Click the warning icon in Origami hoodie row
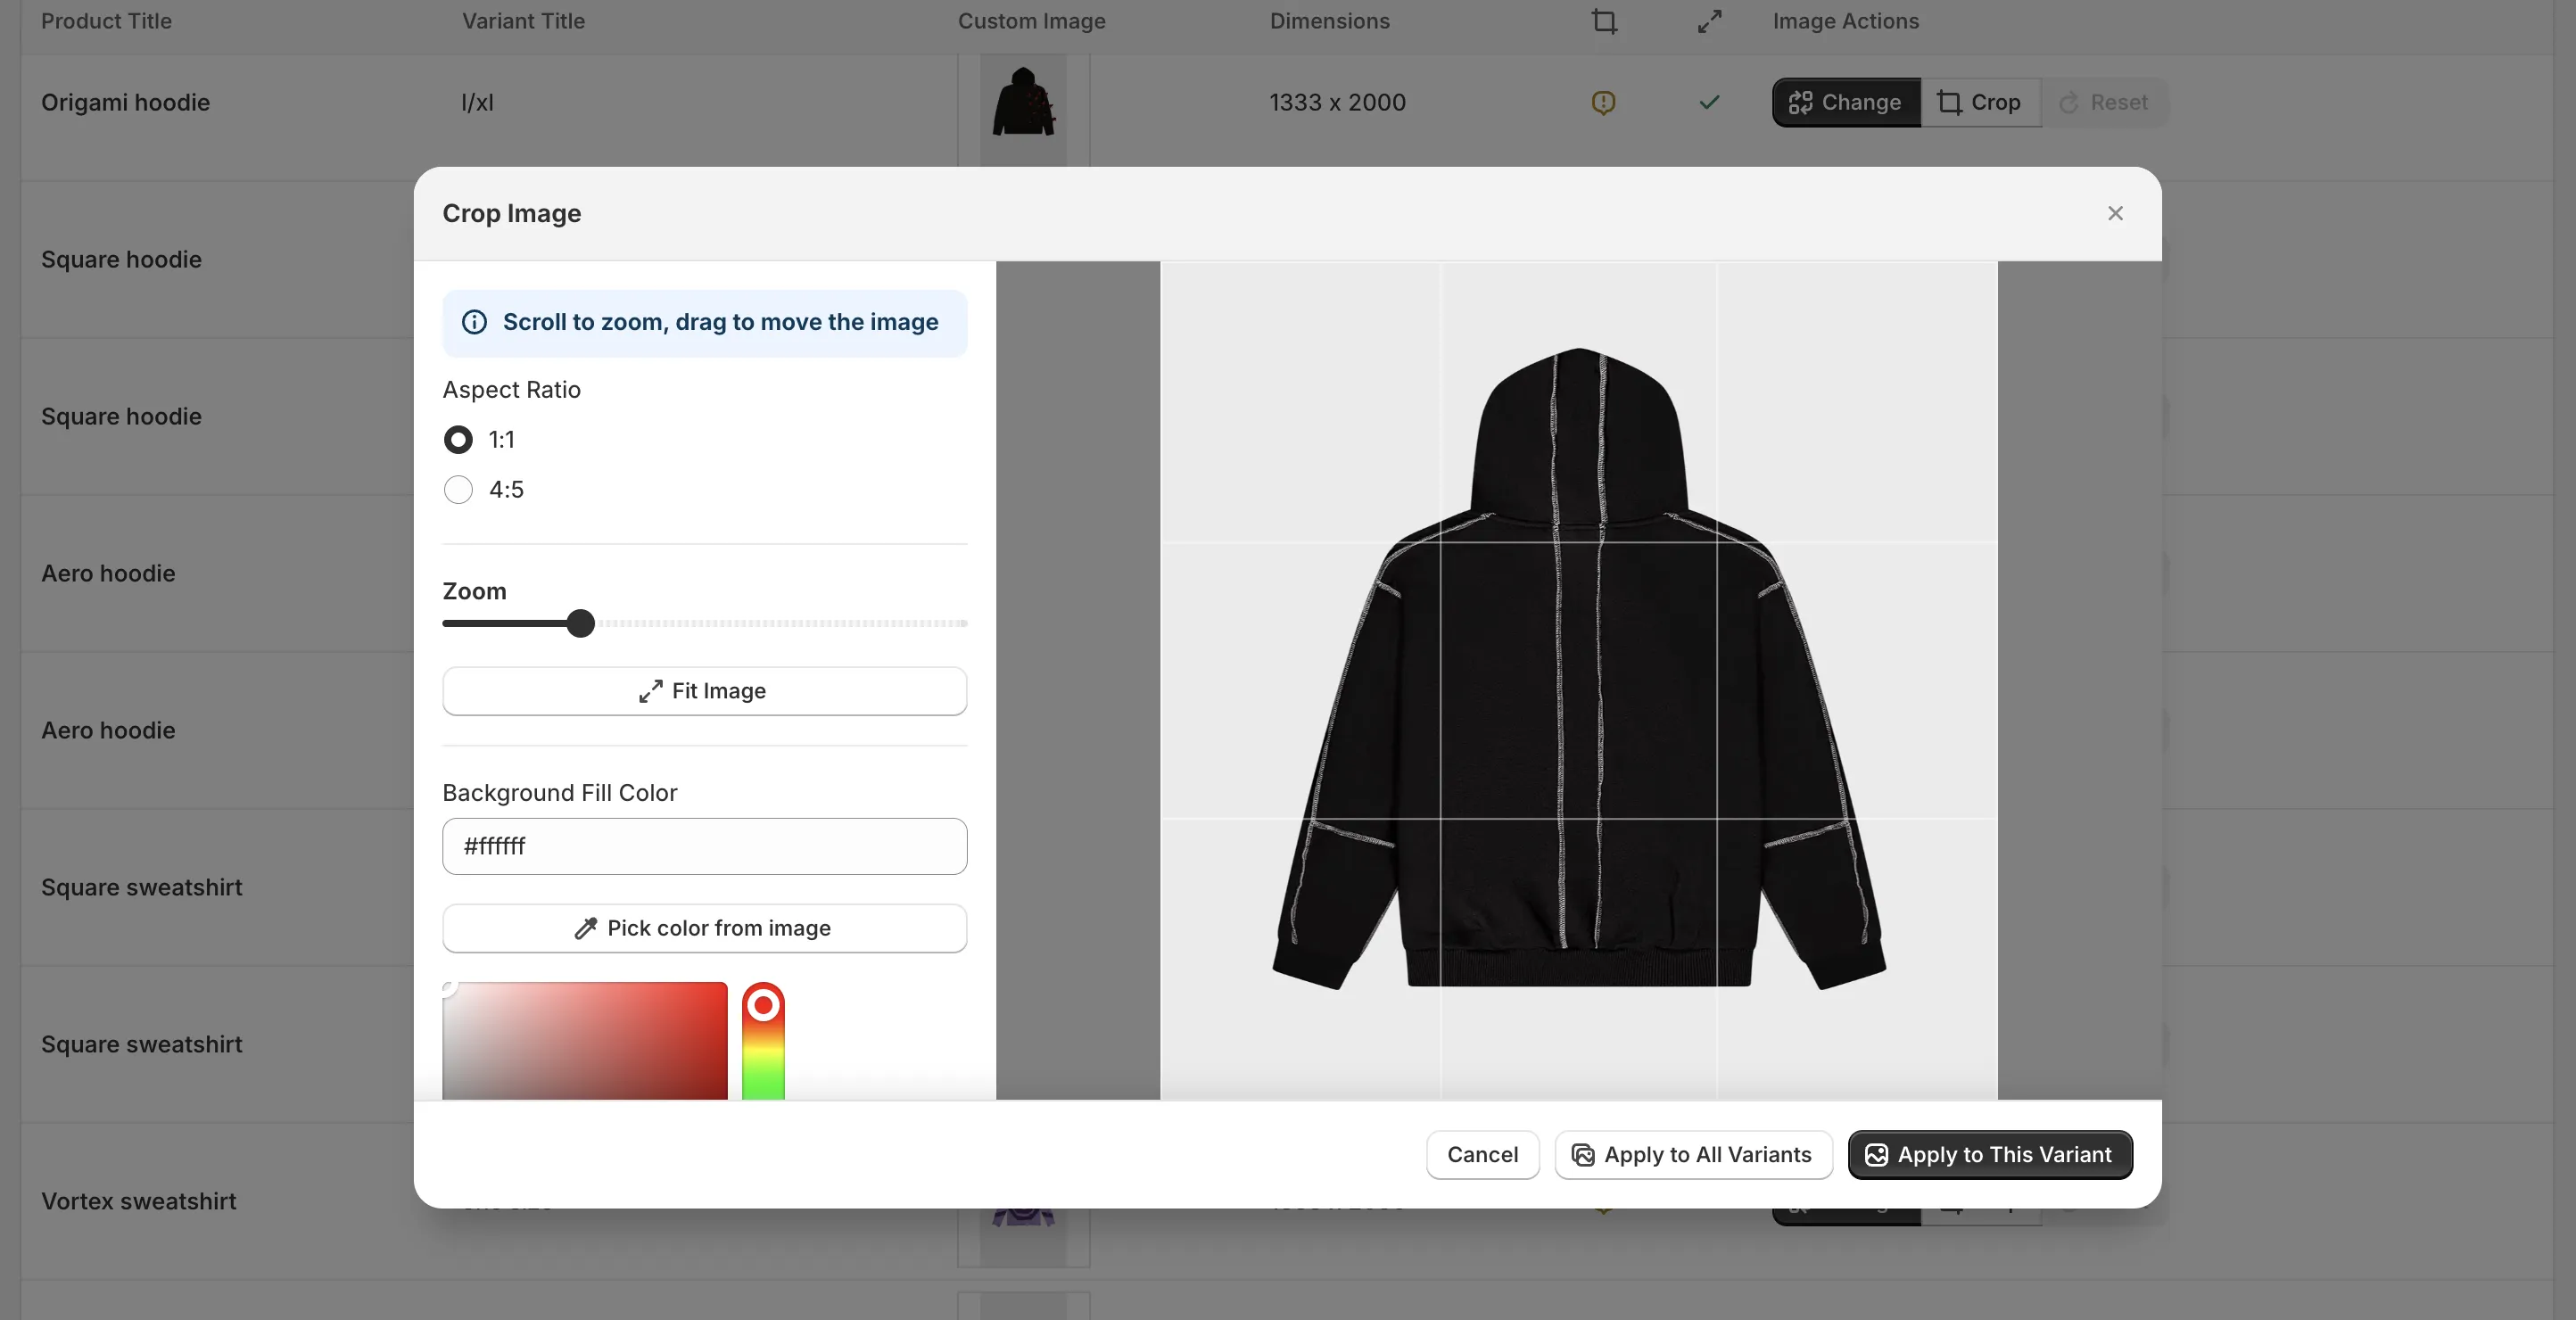Image resolution: width=2576 pixels, height=1320 pixels. pos(1603,102)
